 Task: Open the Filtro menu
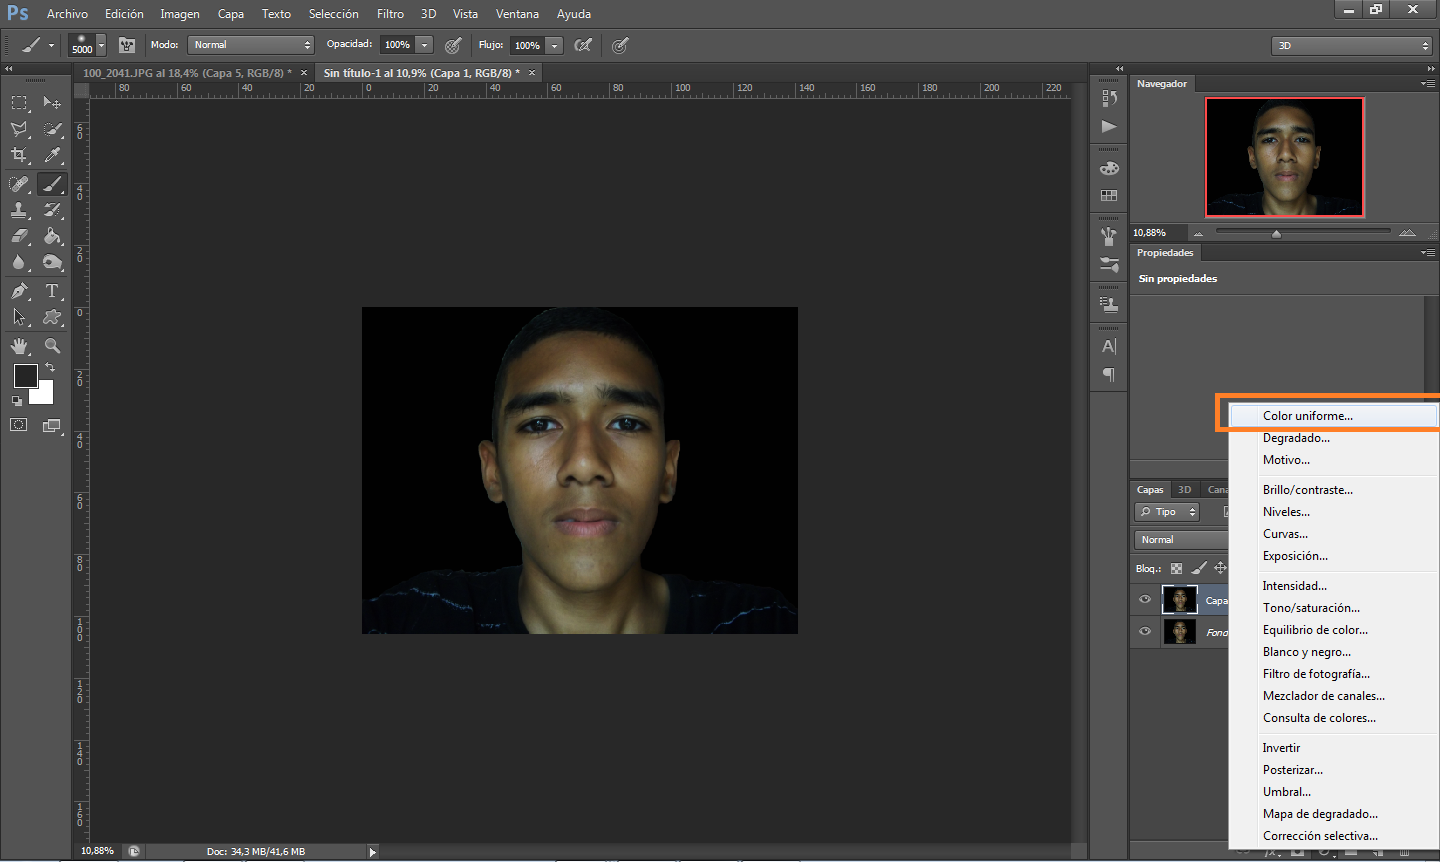tap(390, 14)
